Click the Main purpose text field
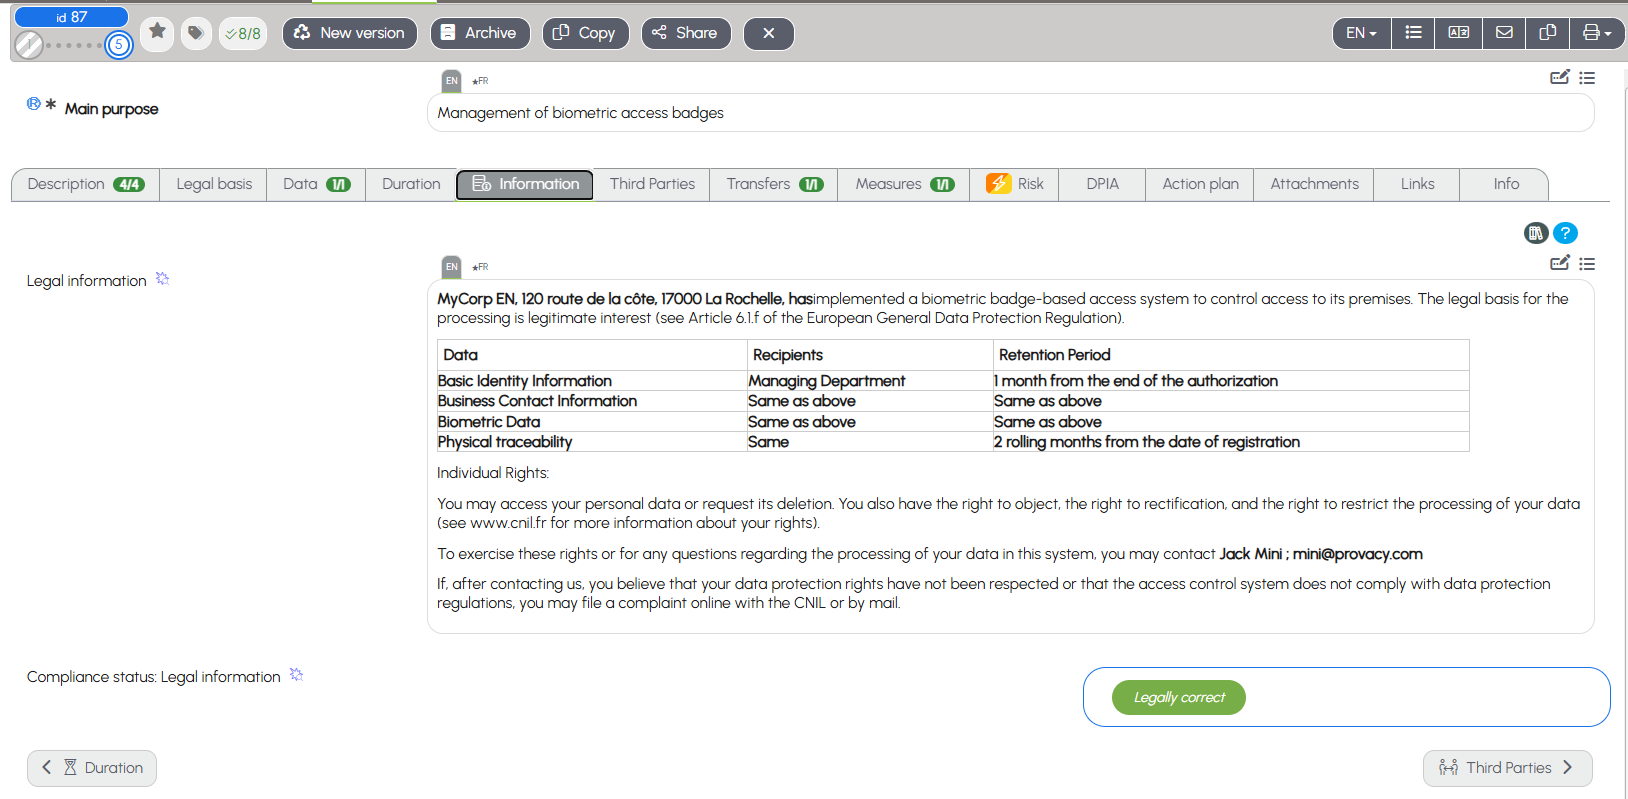Image resolution: width=1628 pixels, height=799 pixels. point(1010,113)
